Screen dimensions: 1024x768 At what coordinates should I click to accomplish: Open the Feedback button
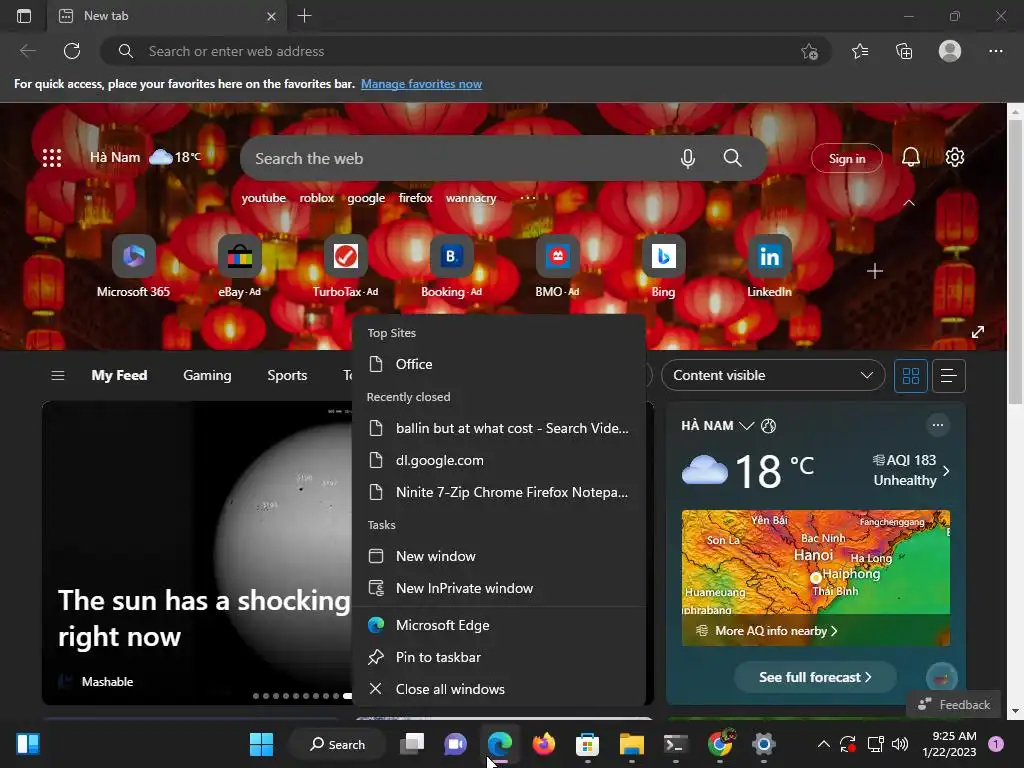pyautogui.click(x=953, y=705)
